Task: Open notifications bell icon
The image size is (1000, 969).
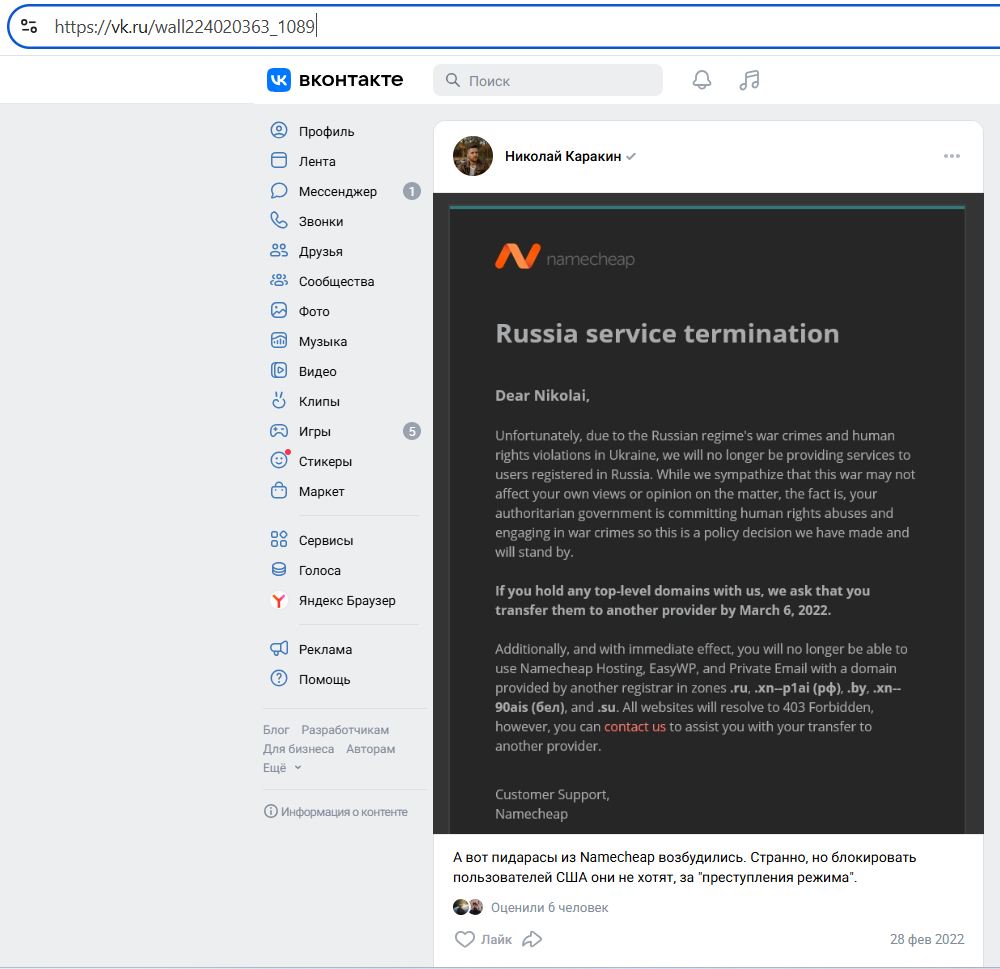Action: pos(702,80)
